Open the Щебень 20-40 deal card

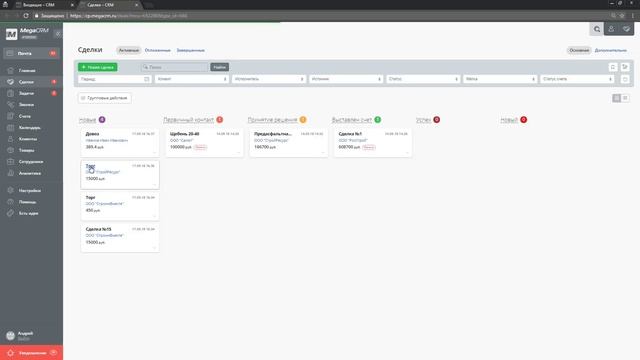[x=204, y=142]
